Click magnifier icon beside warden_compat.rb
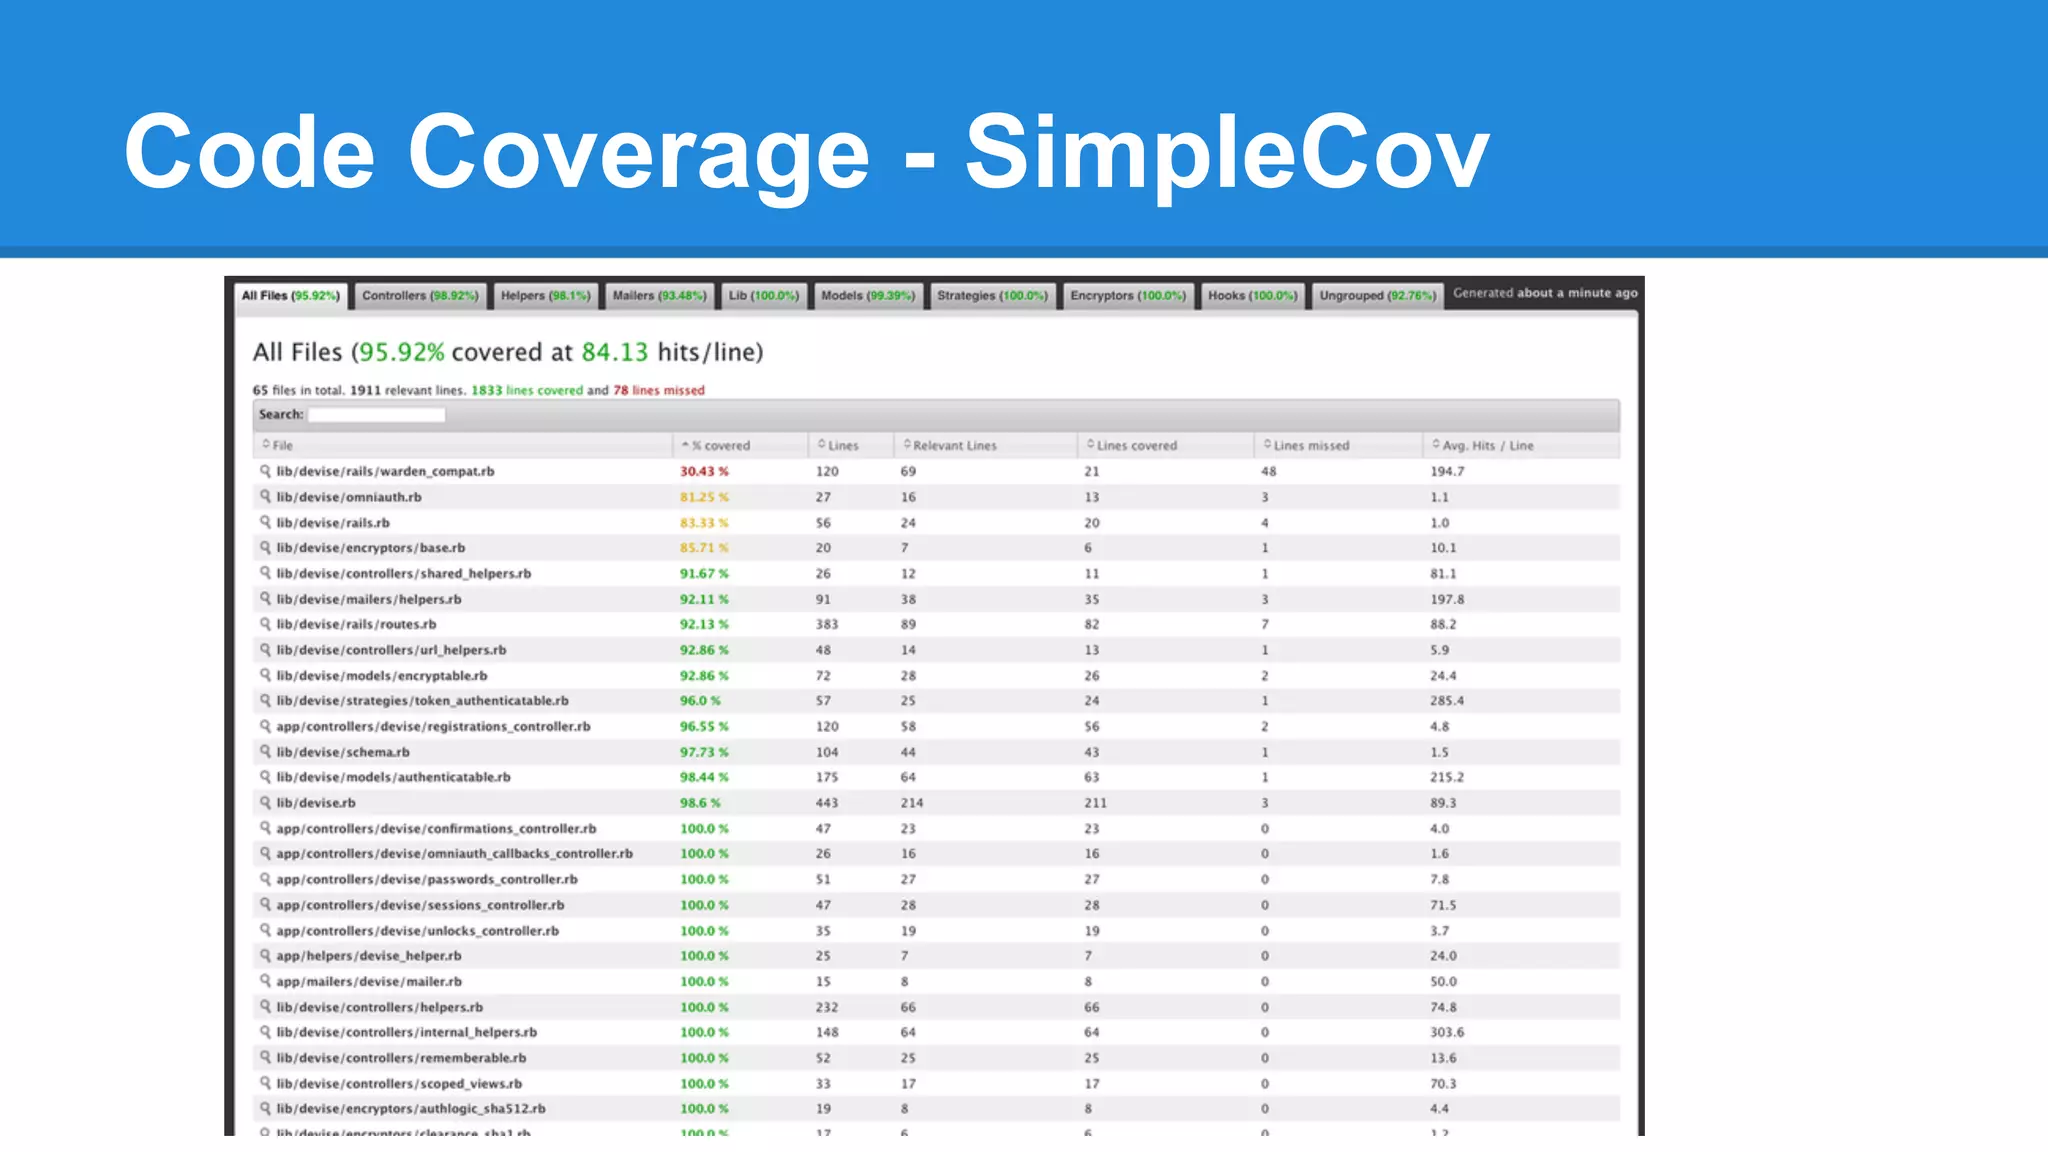The image size is (2048, 1152). (265, 471)
